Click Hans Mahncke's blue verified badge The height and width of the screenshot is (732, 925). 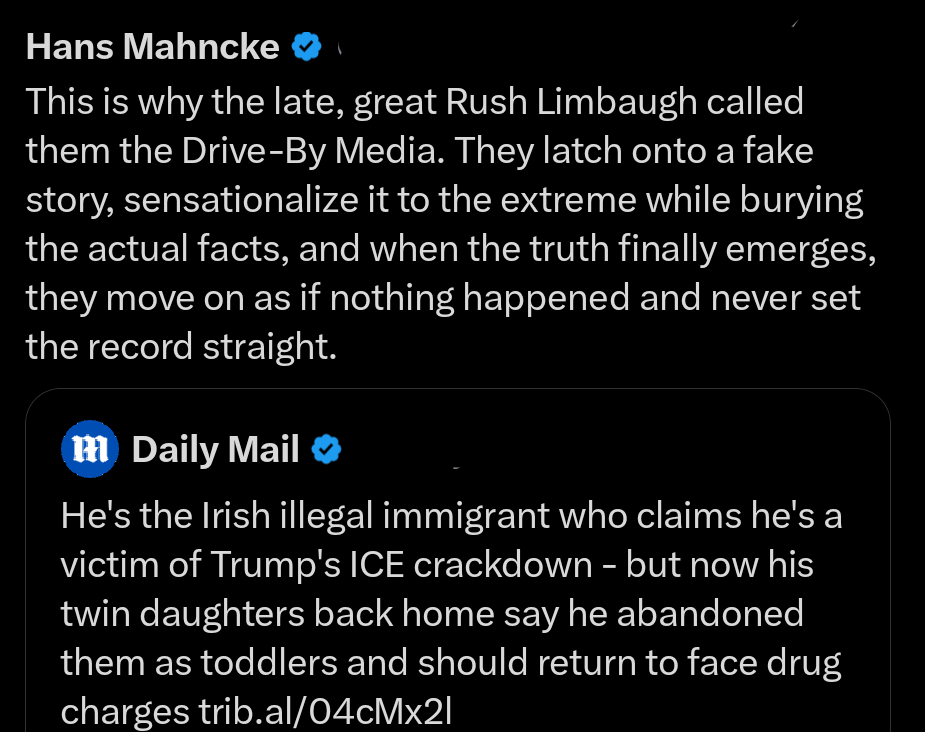306,46
